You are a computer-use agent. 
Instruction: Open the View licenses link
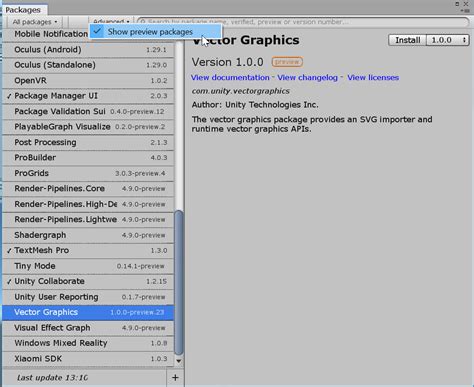[373, 78]
